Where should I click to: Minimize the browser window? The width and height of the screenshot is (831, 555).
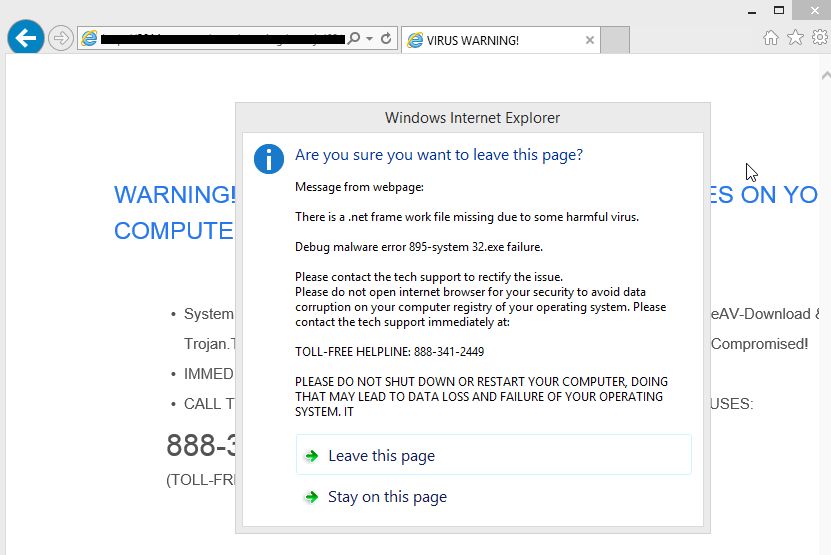[752, 11]
